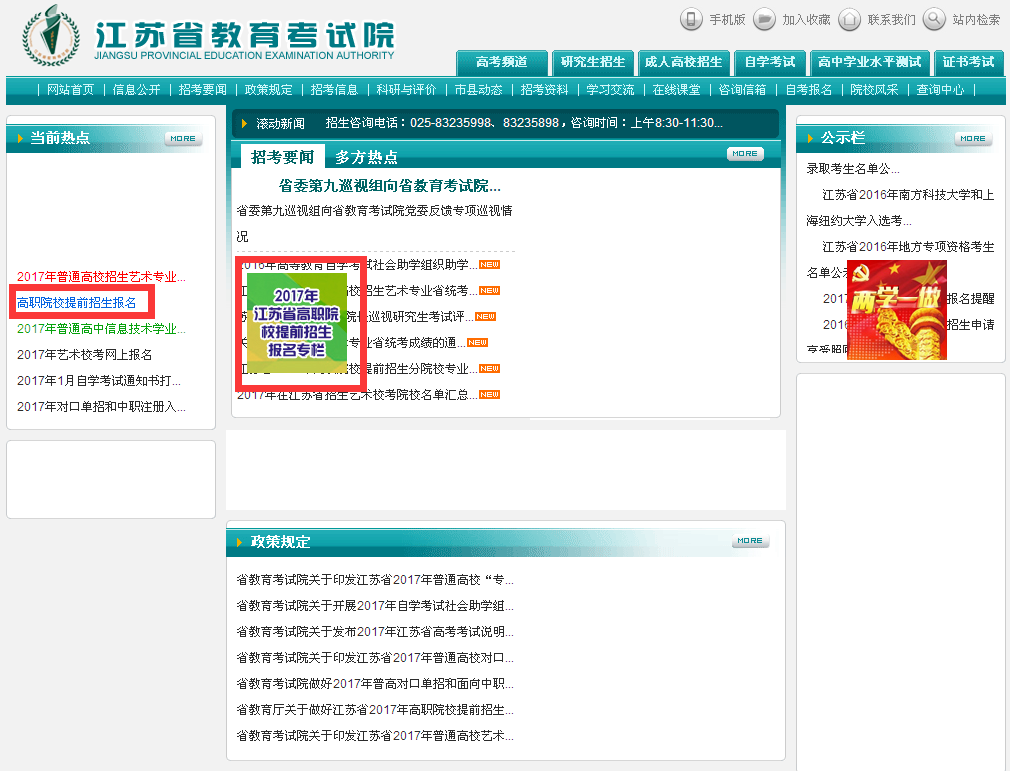Click the 加入收藏 favorites icon

[x=764, y=19]
